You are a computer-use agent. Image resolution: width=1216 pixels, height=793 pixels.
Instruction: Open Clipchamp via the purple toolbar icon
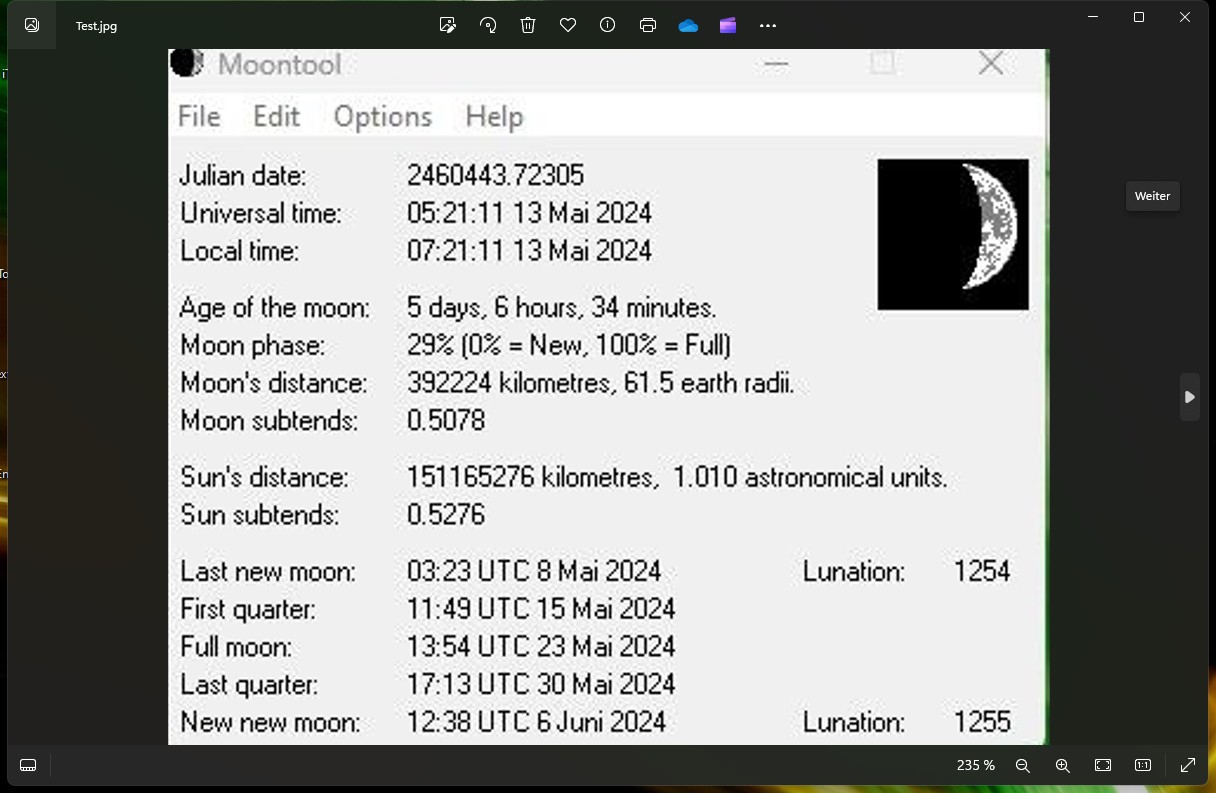click(728, 25)
